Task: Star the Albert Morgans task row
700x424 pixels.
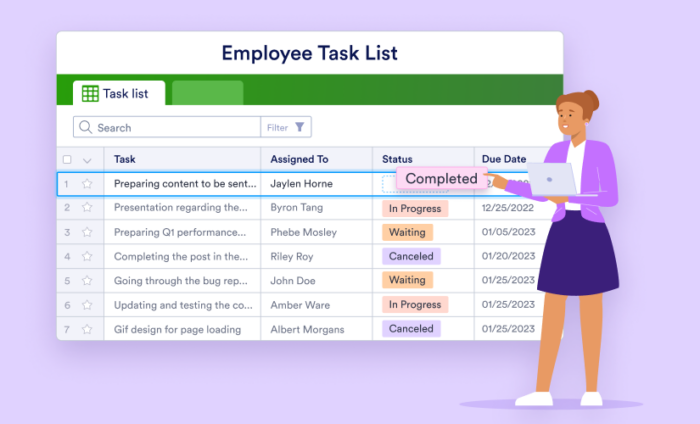Action: click(x=87, y=329)
